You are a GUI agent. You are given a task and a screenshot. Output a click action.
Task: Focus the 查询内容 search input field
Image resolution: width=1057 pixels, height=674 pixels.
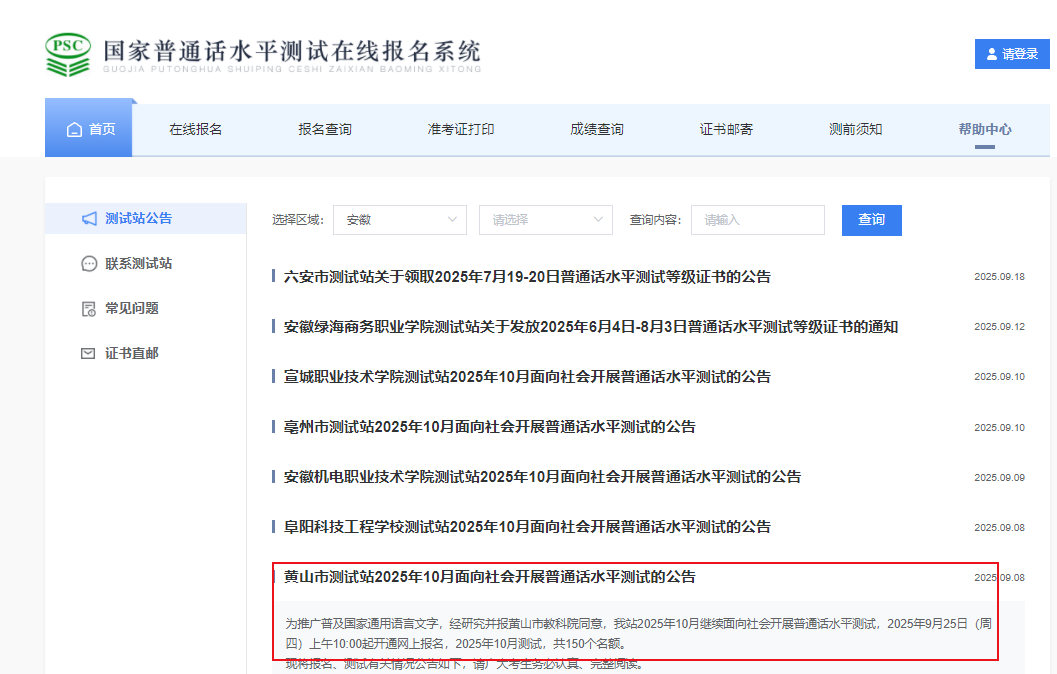pyautogui.click(x=757, y=220)
